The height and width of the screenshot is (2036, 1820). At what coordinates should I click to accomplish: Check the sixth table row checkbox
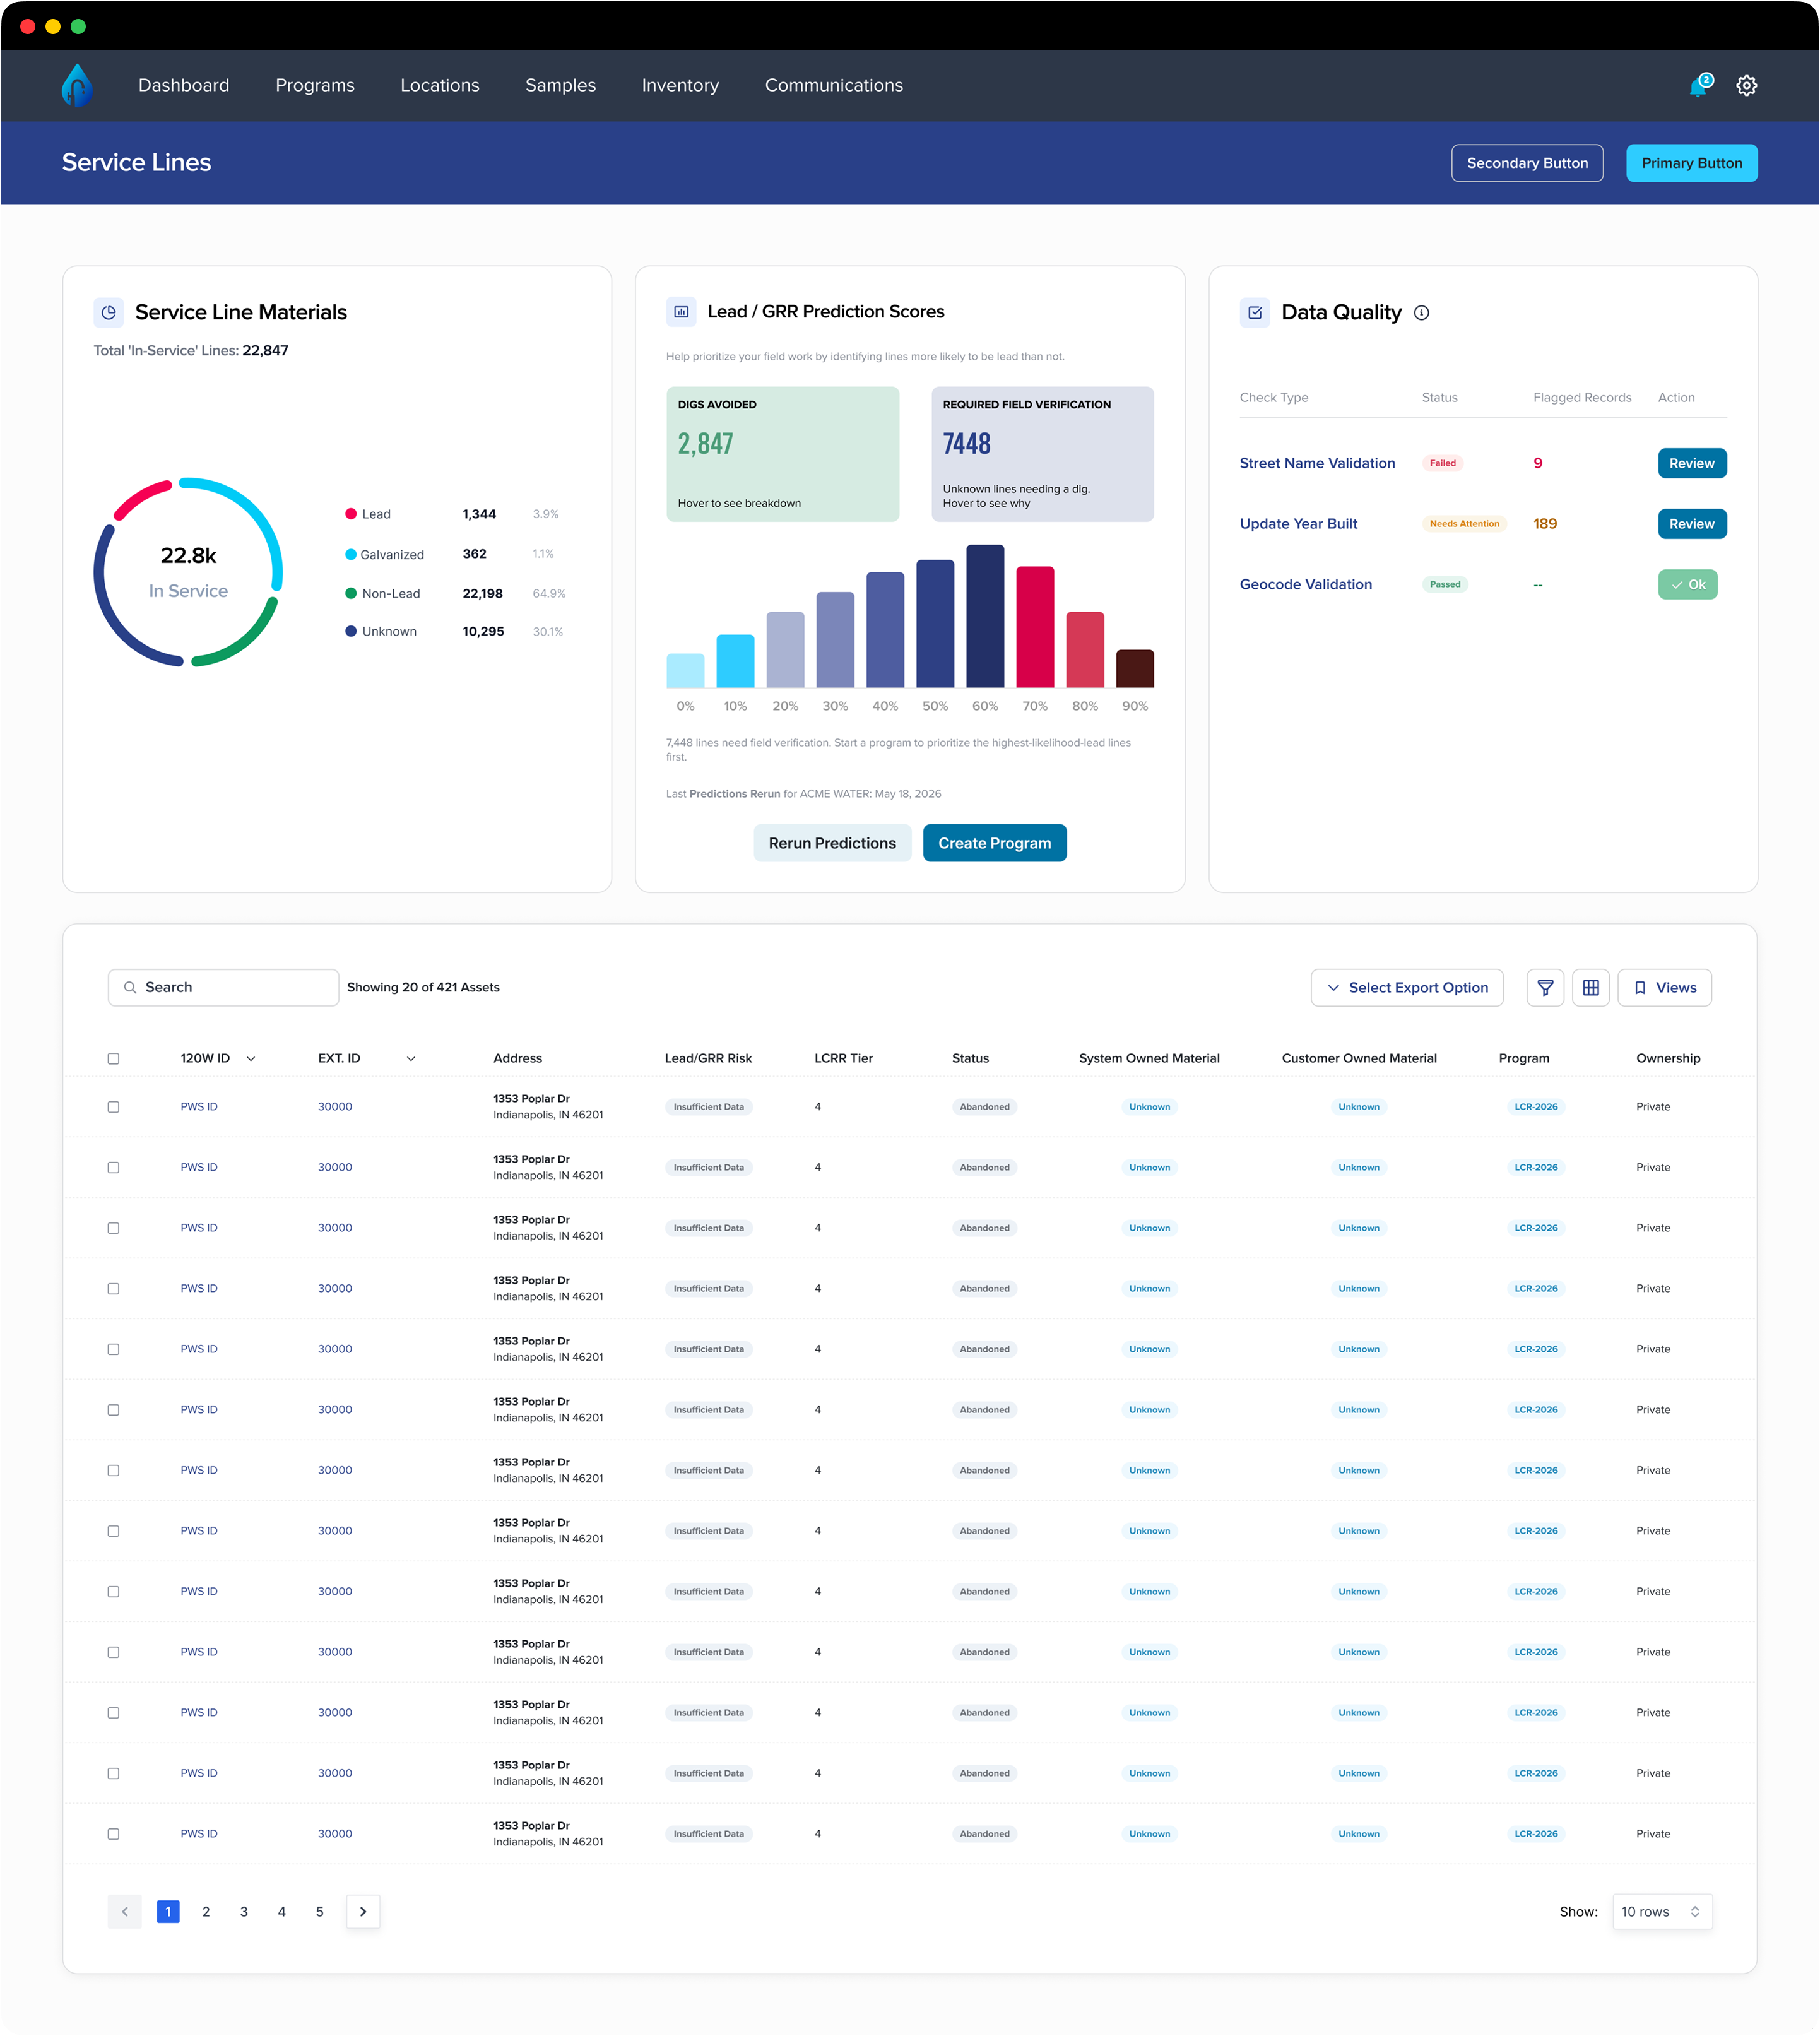pyautogui.click(x=113, y=1410)
